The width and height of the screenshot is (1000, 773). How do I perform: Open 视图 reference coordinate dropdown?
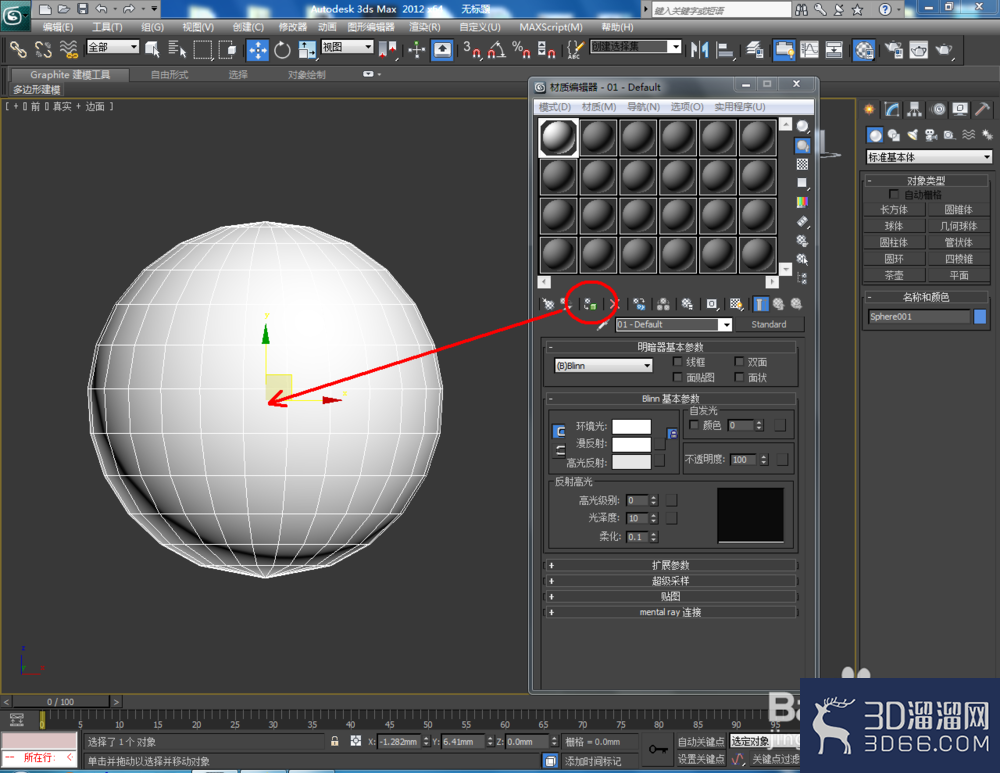347,47
